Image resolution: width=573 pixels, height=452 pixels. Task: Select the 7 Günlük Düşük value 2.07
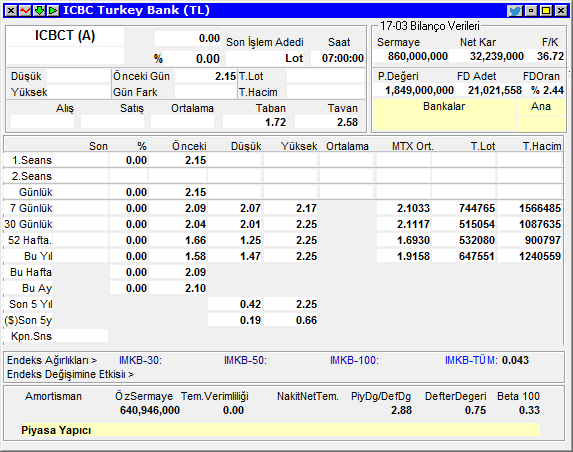(x=250, y=208)
